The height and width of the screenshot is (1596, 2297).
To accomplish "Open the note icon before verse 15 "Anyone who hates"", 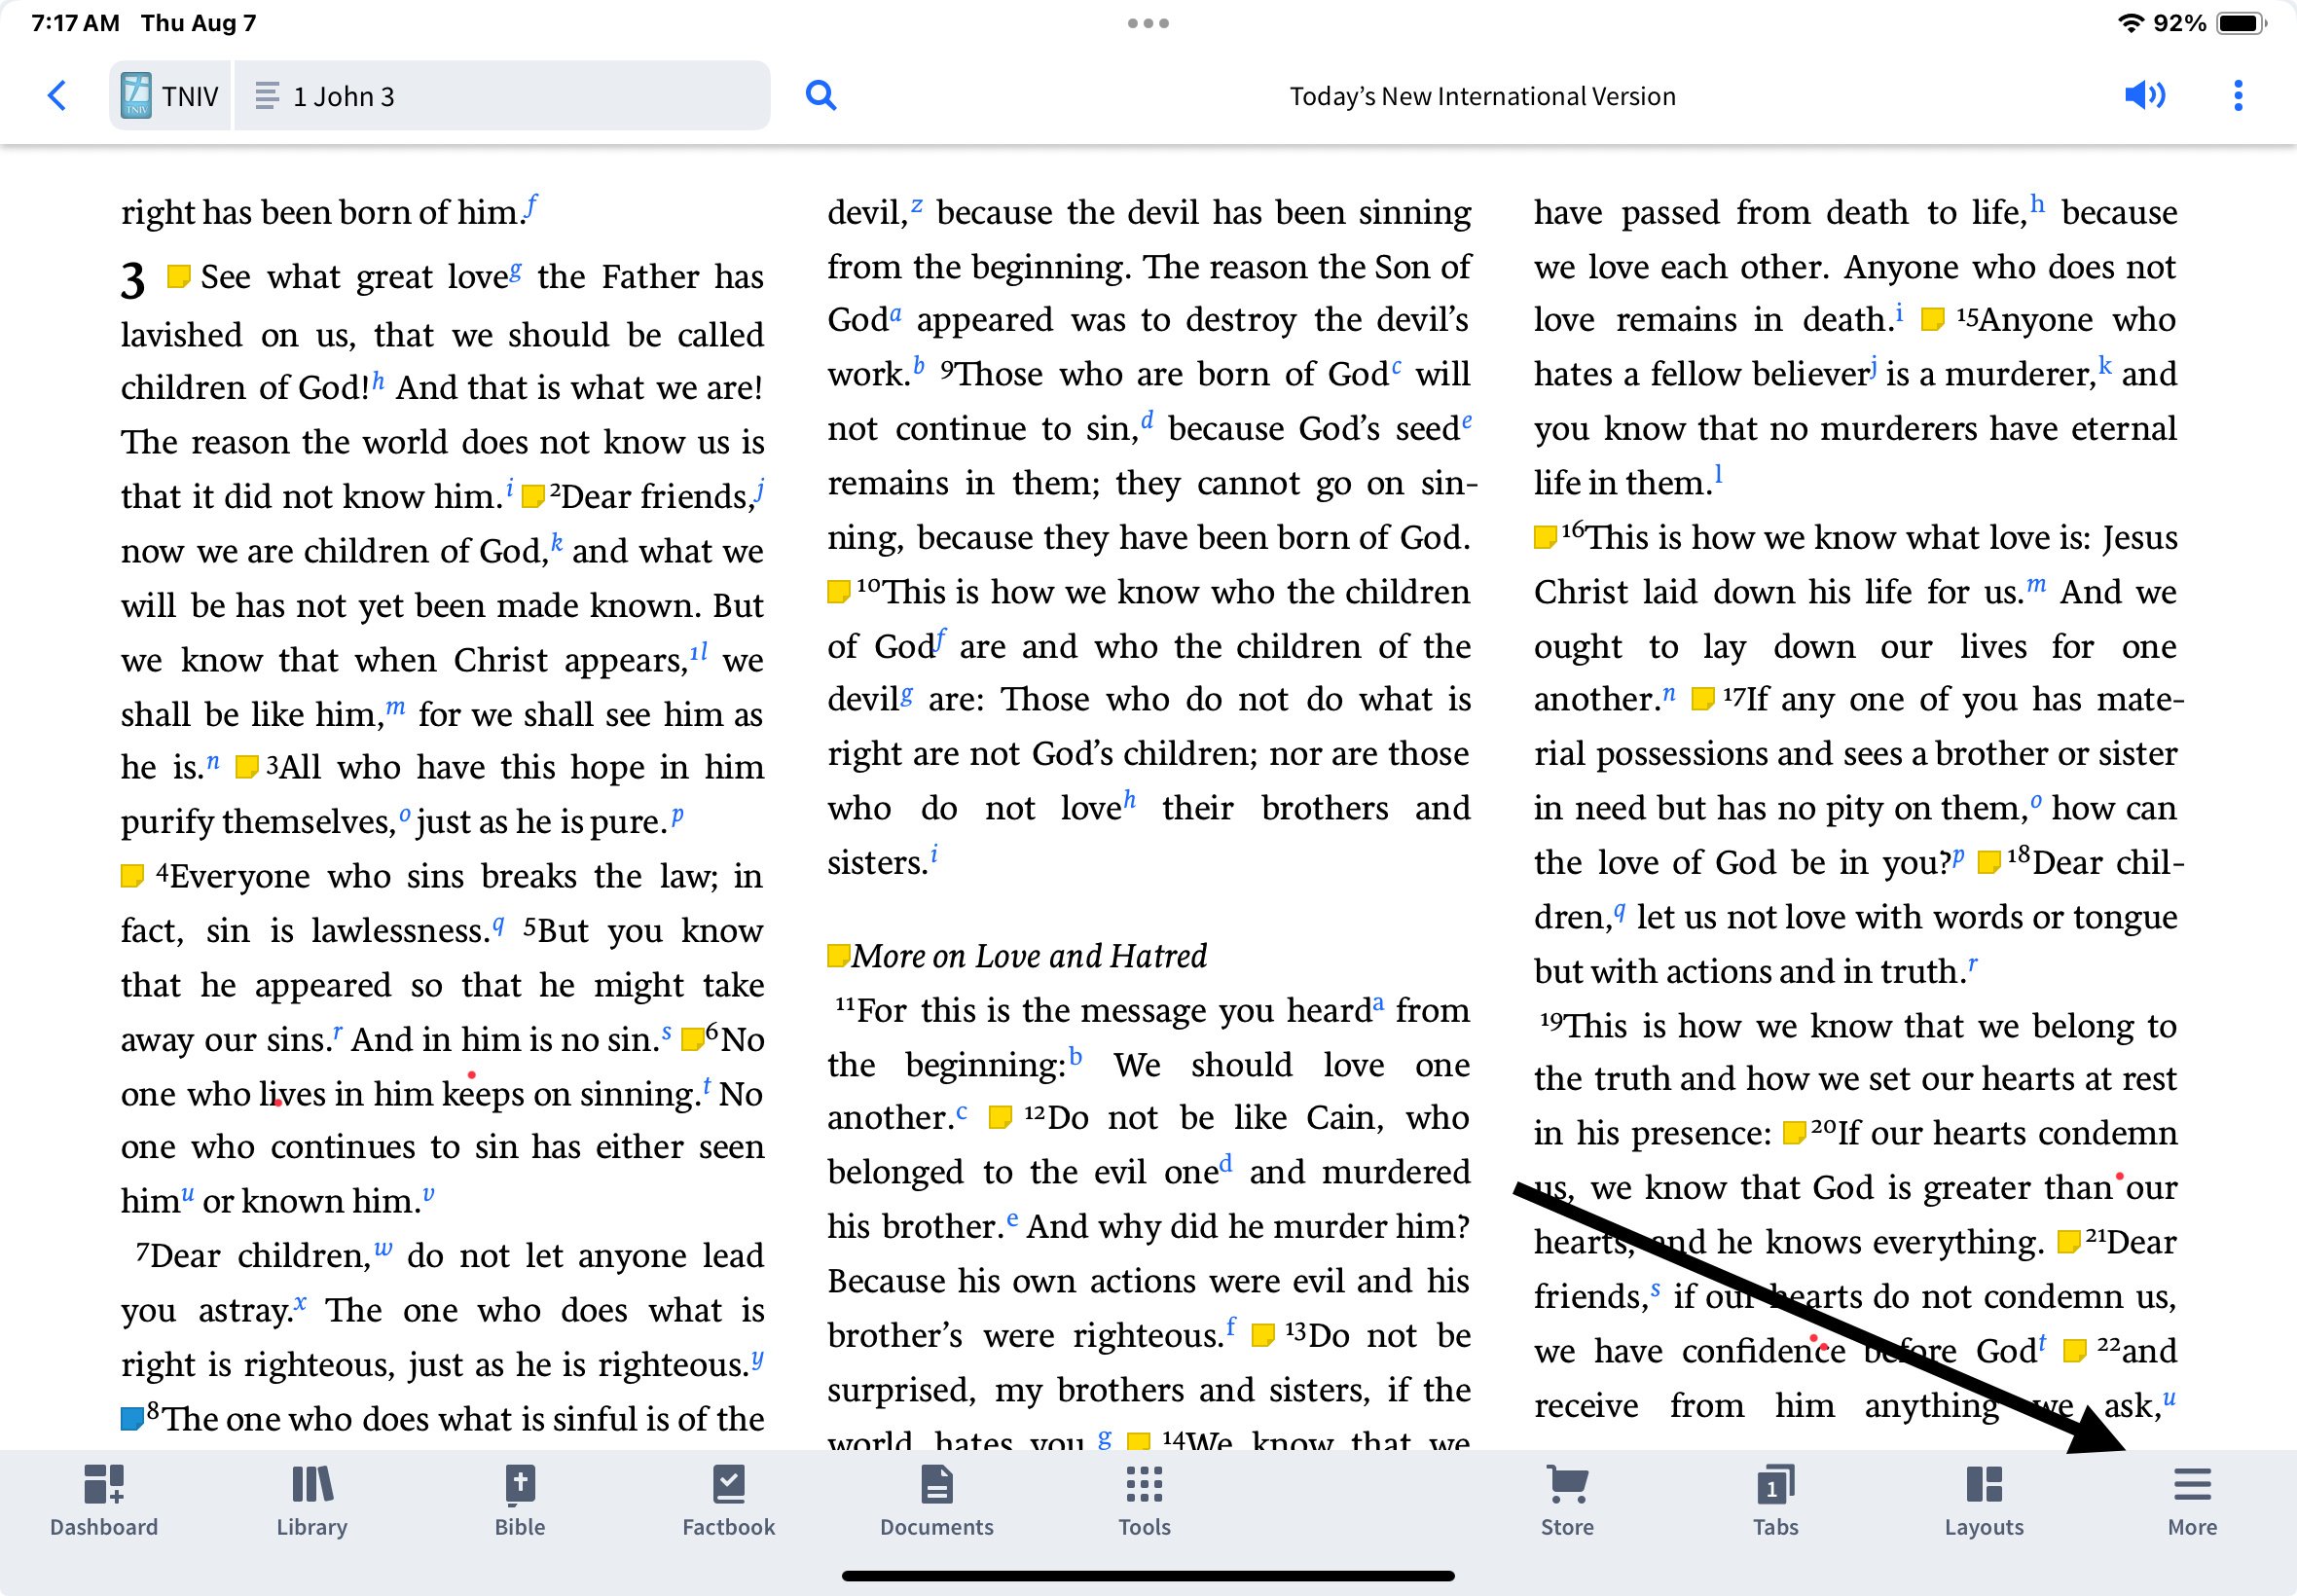I will pyautogui.click(x=1932, y=319).
